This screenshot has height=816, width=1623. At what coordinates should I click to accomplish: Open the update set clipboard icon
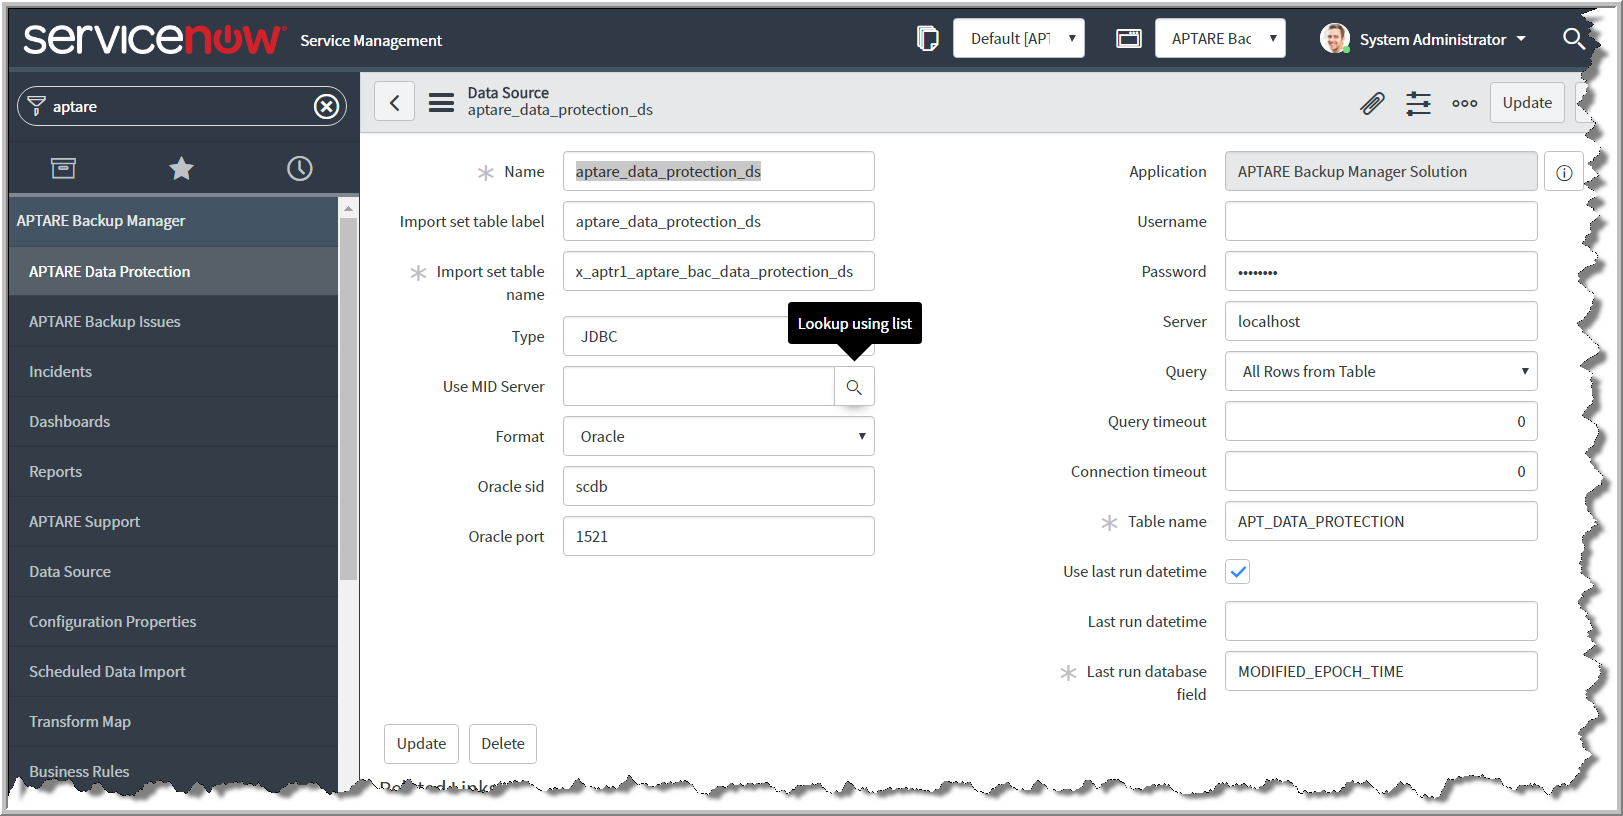coord(927,39)
